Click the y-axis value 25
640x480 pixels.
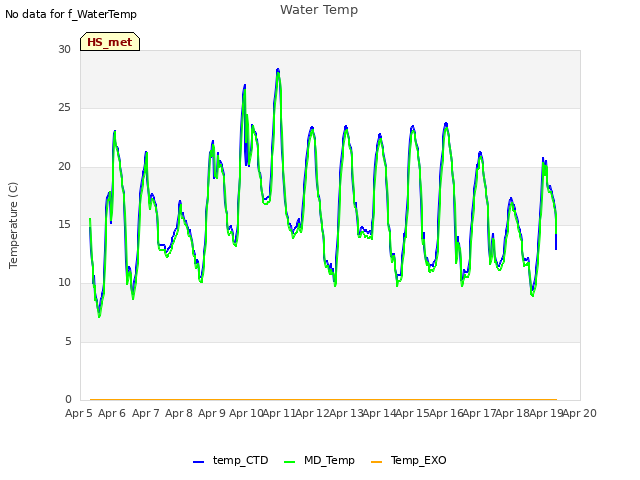64,108
